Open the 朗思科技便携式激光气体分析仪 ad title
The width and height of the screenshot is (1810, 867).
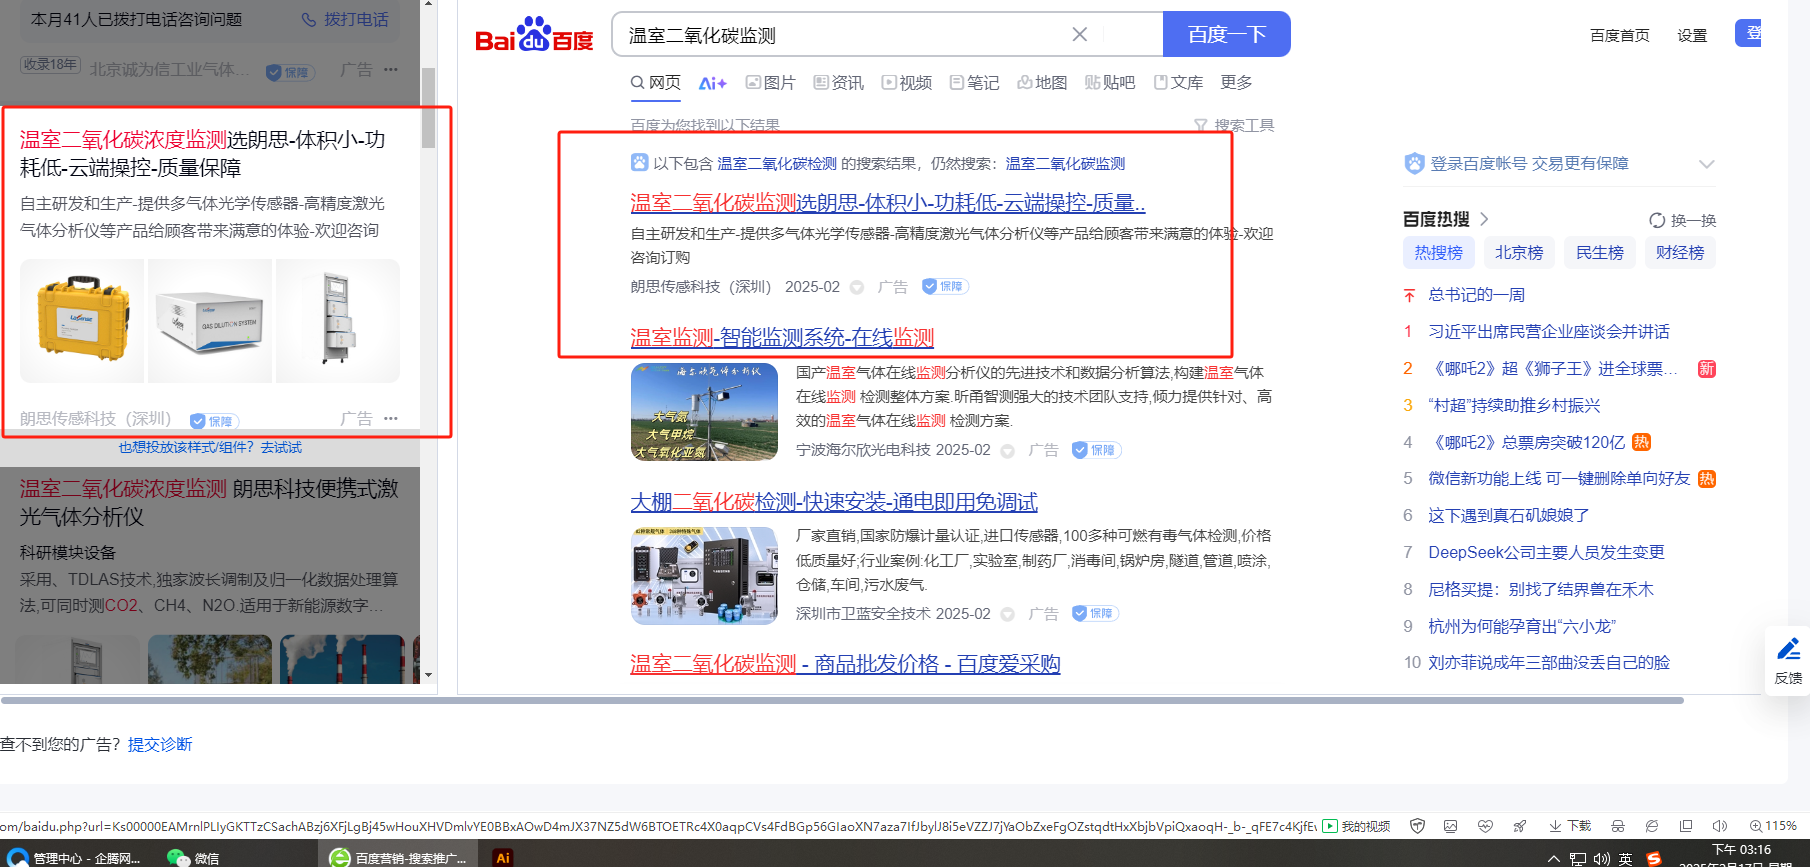coord(209,502)
